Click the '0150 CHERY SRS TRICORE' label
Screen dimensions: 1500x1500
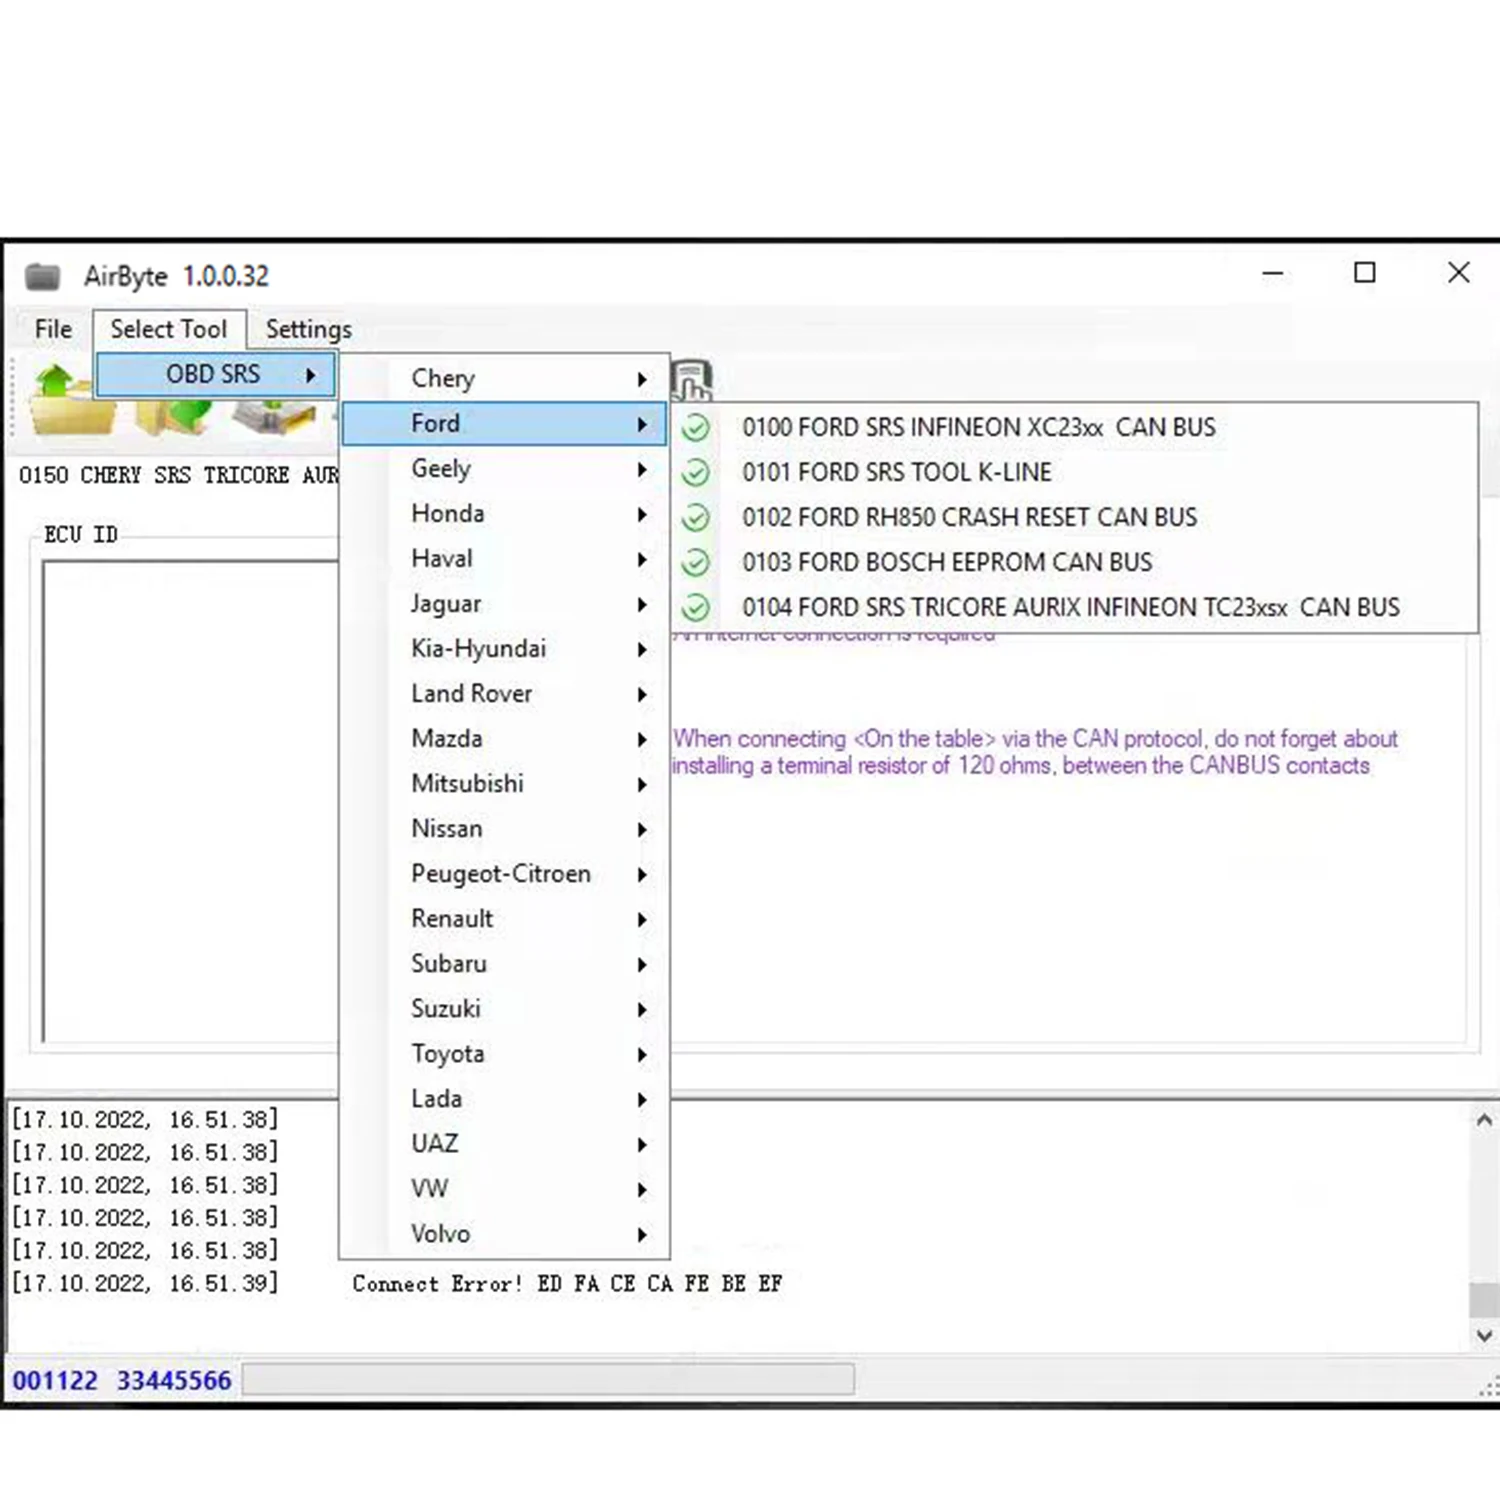pos(178,475)
